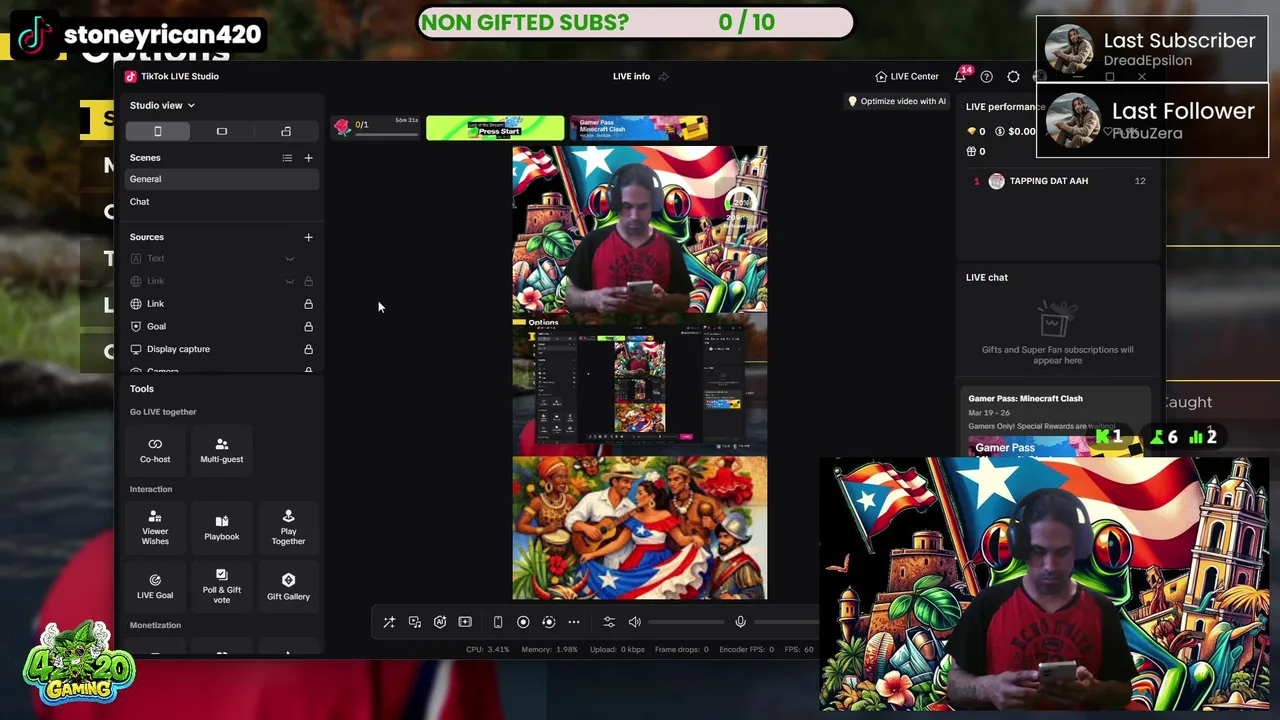The image size is (1280, 720).
Task: Open Gamer Pass Minecraft Clash banner
Action: point(639,128)
